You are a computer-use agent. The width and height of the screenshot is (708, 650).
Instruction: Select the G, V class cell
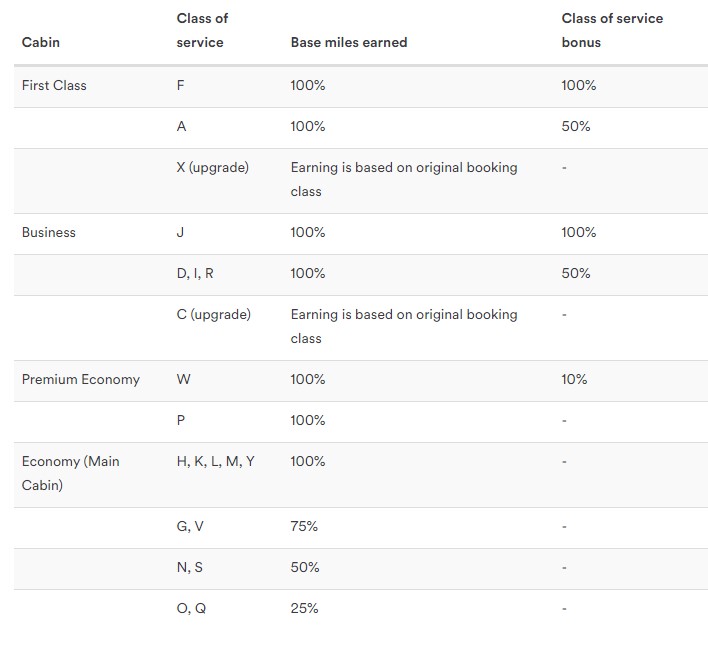(x=190, y=526)
